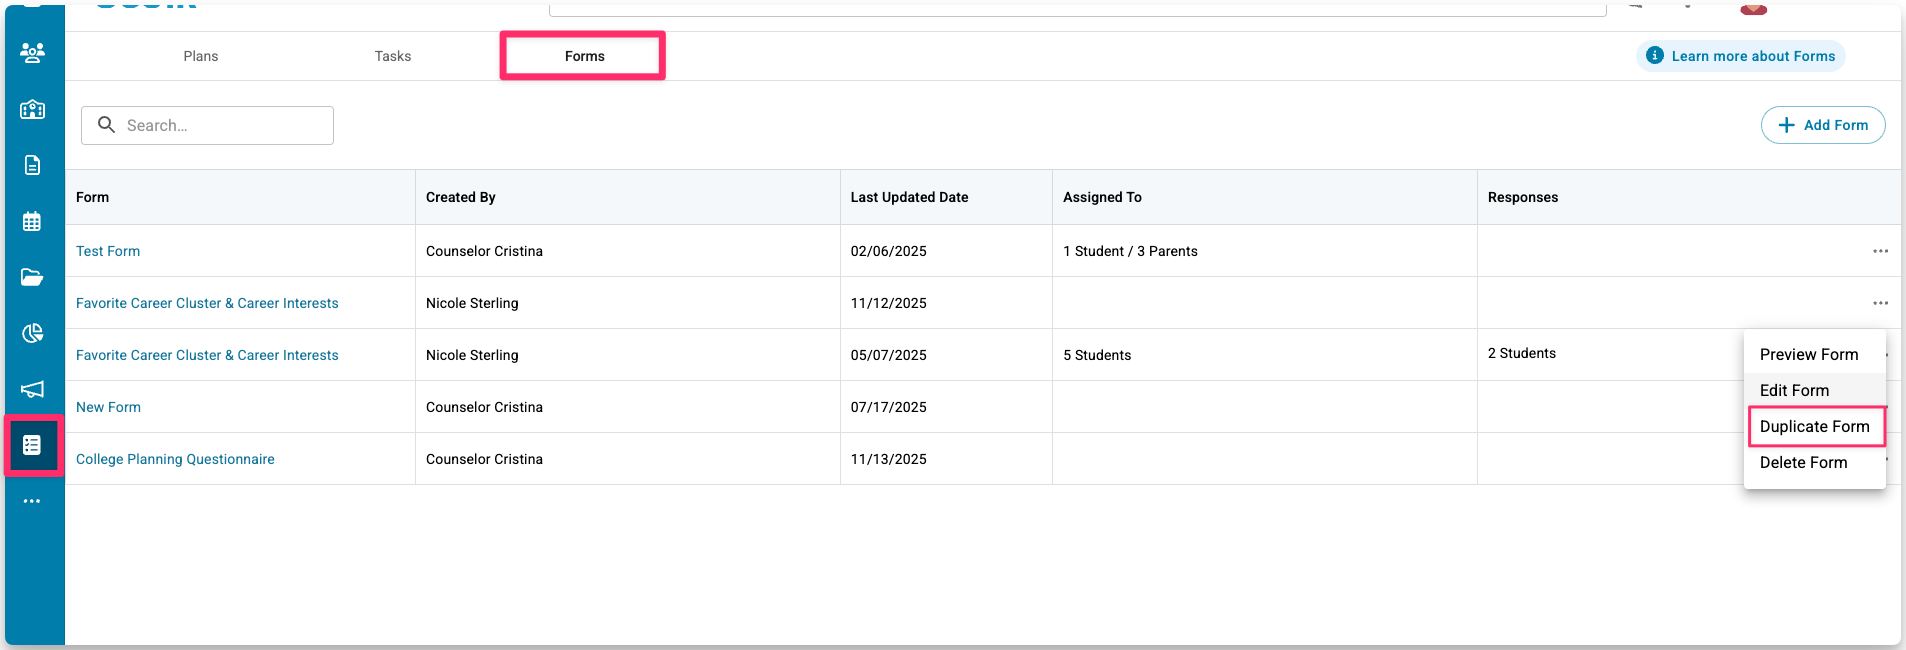Open the document page sidebar icon
Image resolution: width=1906 pixels, height=650 pixels.
pos(32,165)
